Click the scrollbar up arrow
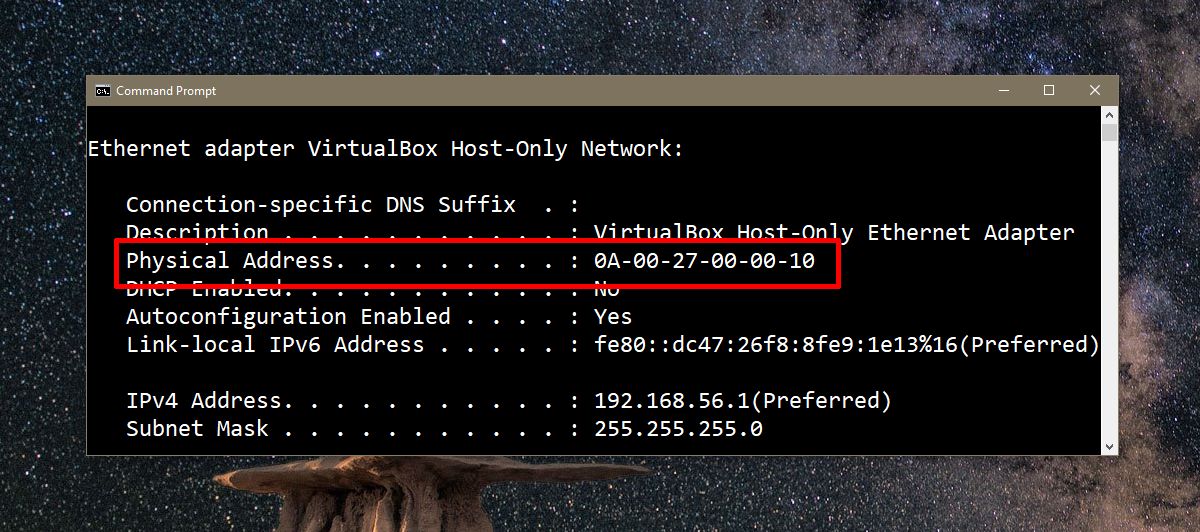The height and width of the screenshot is (532, 1200). point(1109,115)
